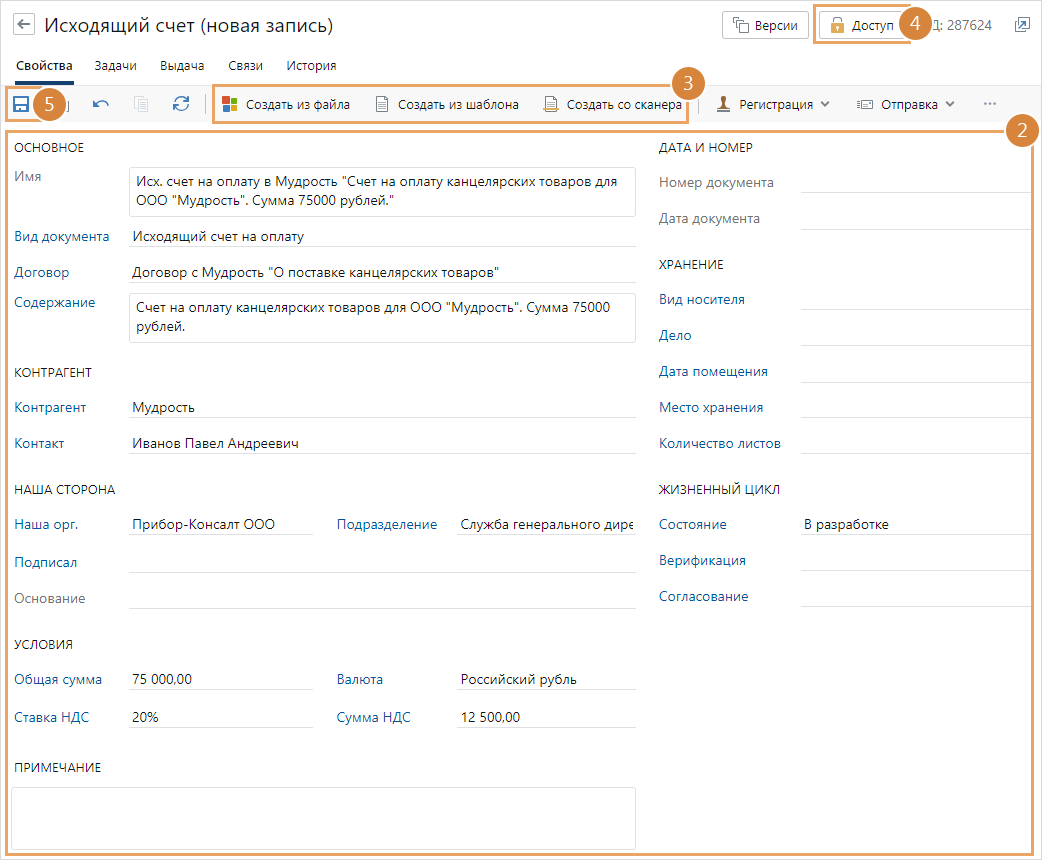The height and width of the screenshot is (860, 1042).
Task: Expand the Регистрация dropdown
Action: [773, 104]
